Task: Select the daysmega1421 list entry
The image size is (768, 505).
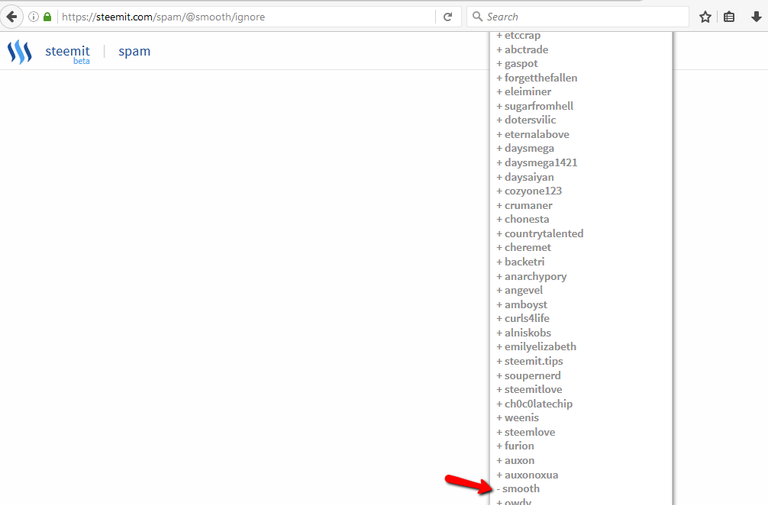Action: click(537, 163)
